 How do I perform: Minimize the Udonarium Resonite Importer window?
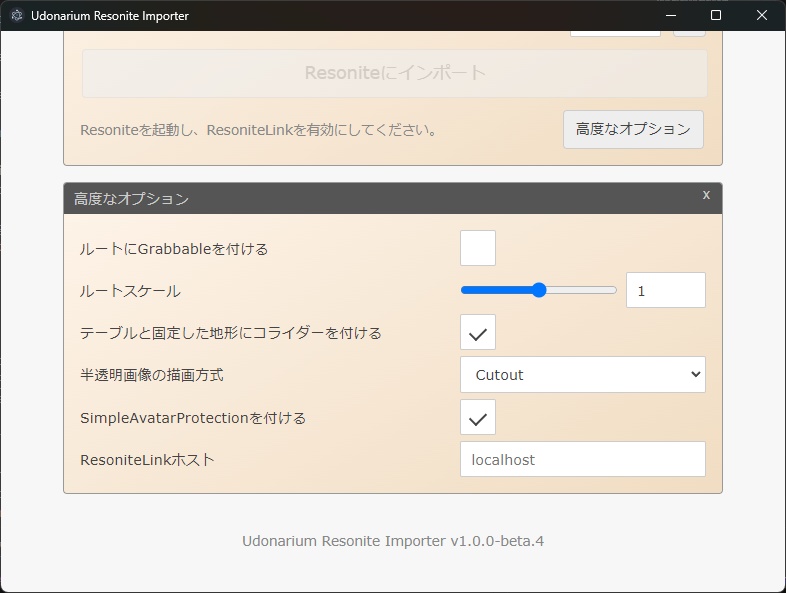(671, 16)
